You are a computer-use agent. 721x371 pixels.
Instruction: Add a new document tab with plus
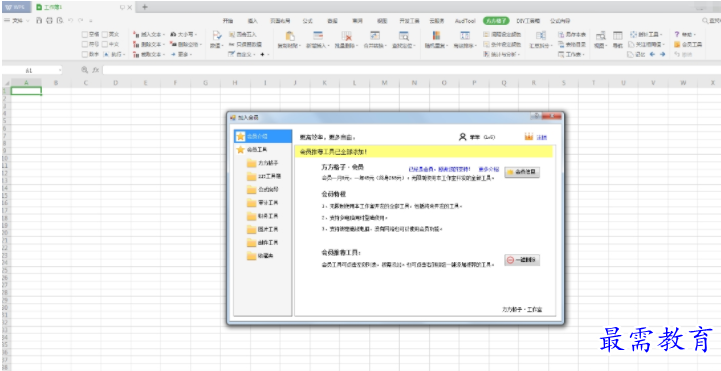pos(144,7)
